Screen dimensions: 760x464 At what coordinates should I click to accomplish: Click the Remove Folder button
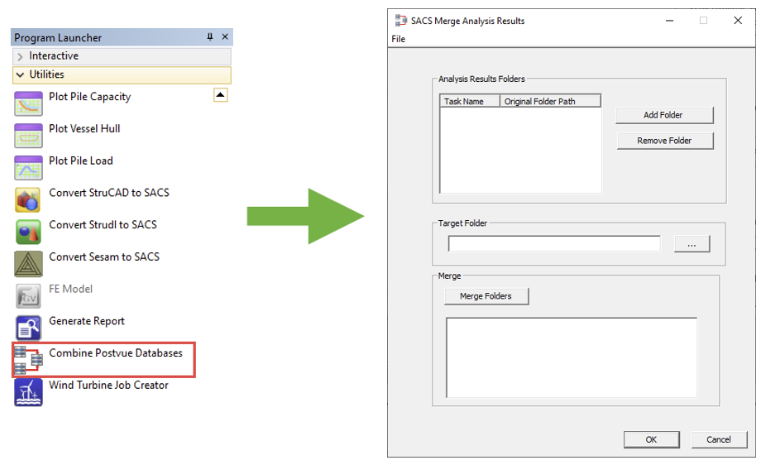[665, 141]
